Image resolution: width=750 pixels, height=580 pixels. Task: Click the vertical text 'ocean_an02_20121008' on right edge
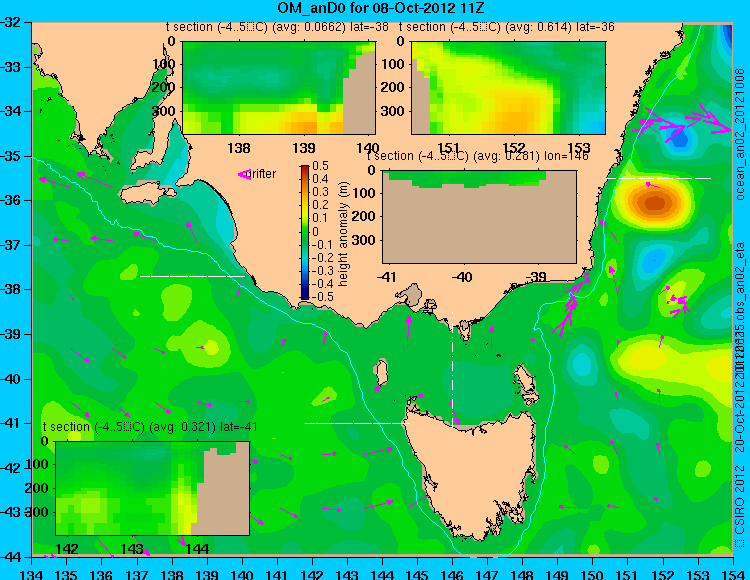tap(740, 134)
